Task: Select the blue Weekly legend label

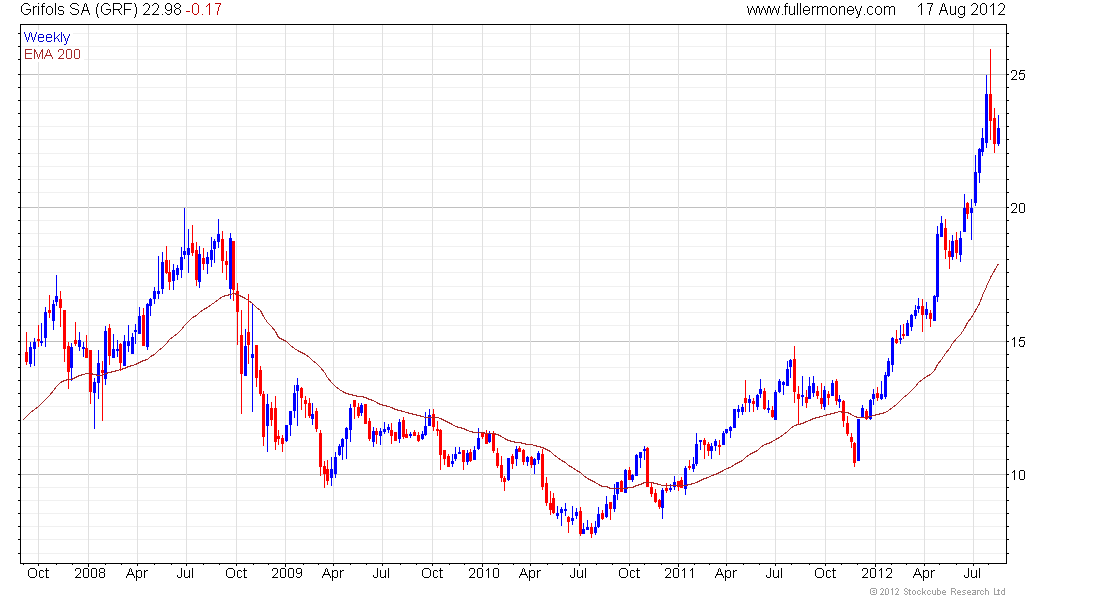Action: coord(47,37)
